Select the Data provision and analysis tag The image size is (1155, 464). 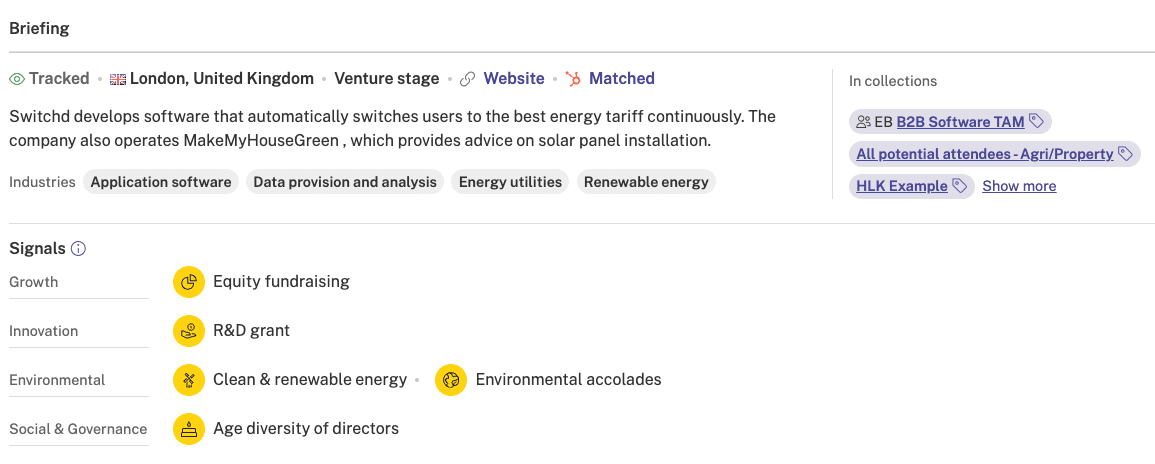click(345, 182)
